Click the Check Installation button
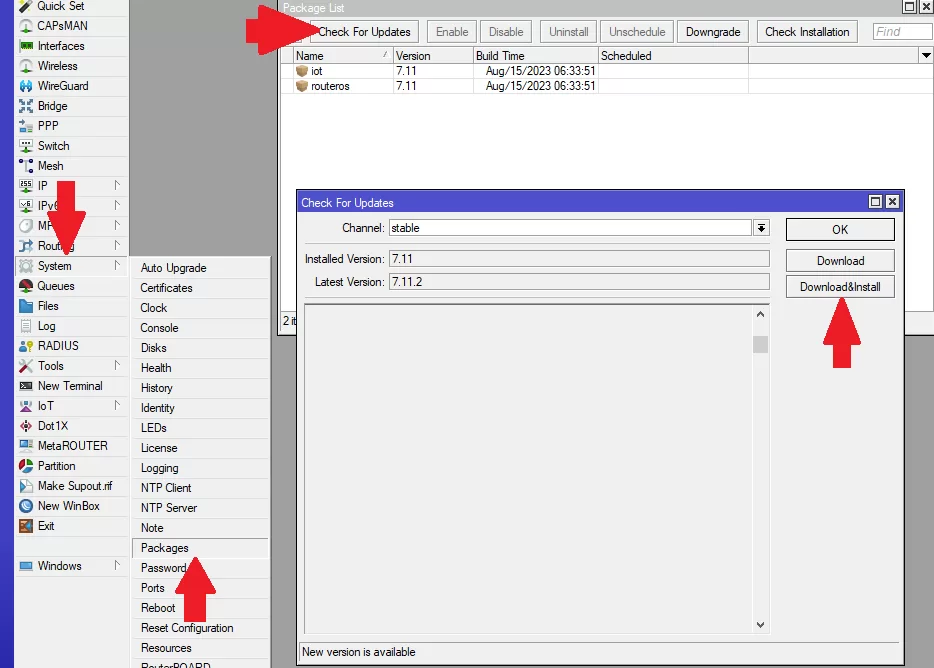This screenshot has width=934, height=668. [x=807, y=32]
